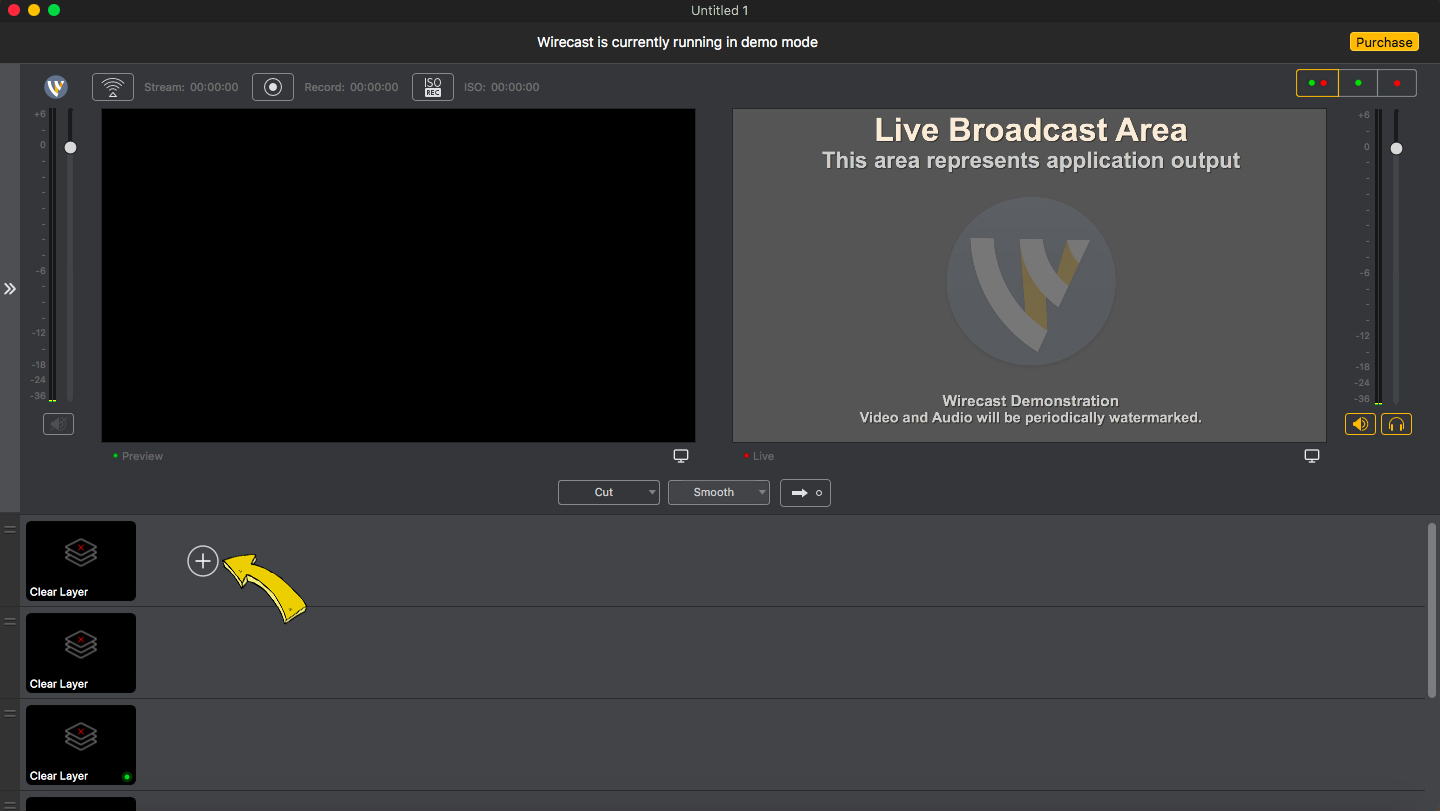
Task: Click the black Preview video area
Action: [x=398, y=275]
